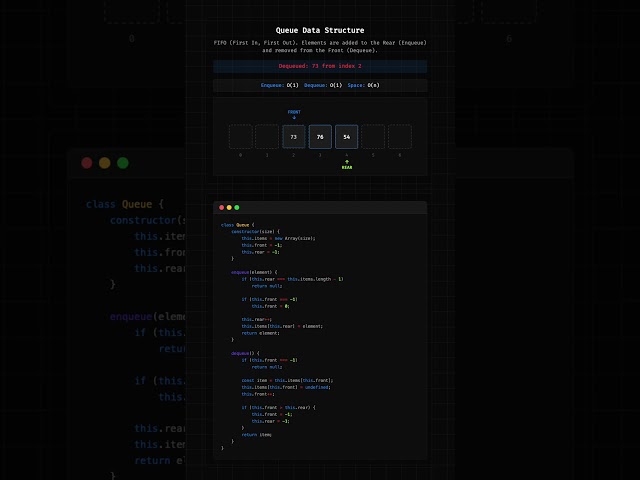Click the 'this.rear++;' line

coord(256,320)
